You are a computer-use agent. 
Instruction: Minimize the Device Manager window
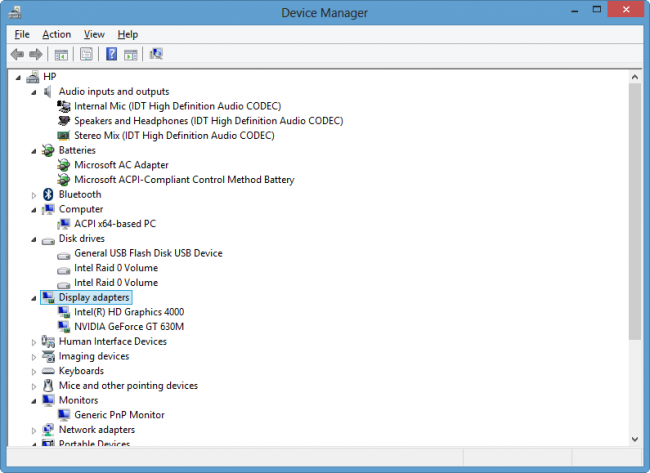tap(575, 11)
